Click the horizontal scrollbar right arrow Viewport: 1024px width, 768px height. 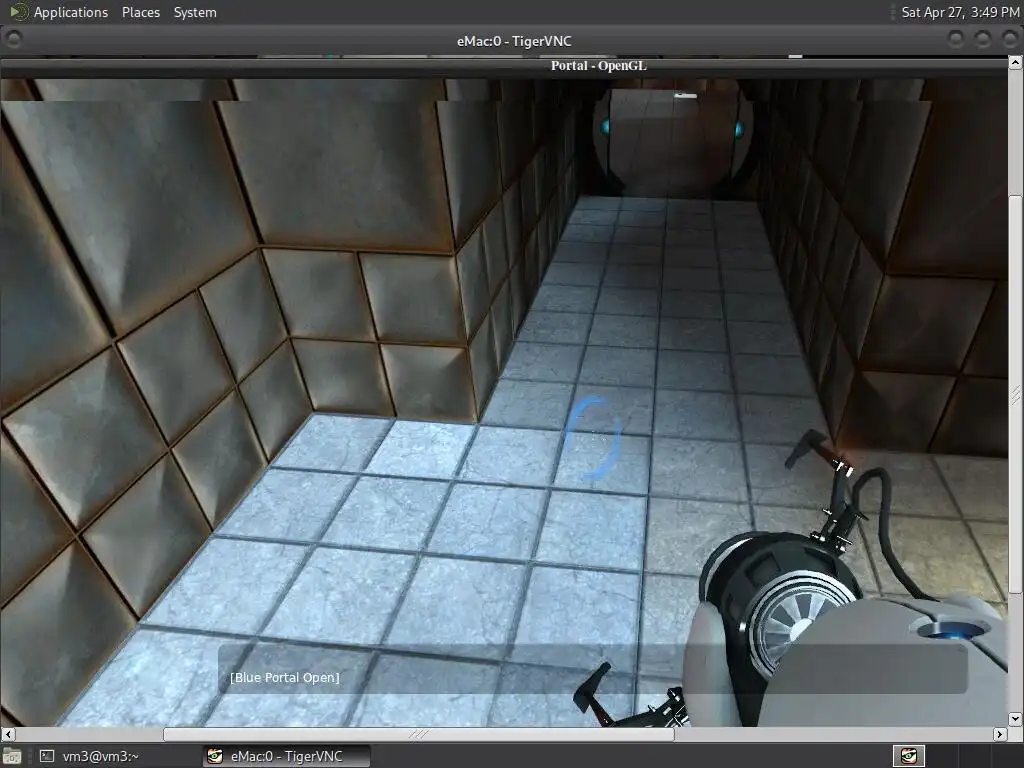(1000, 734)
